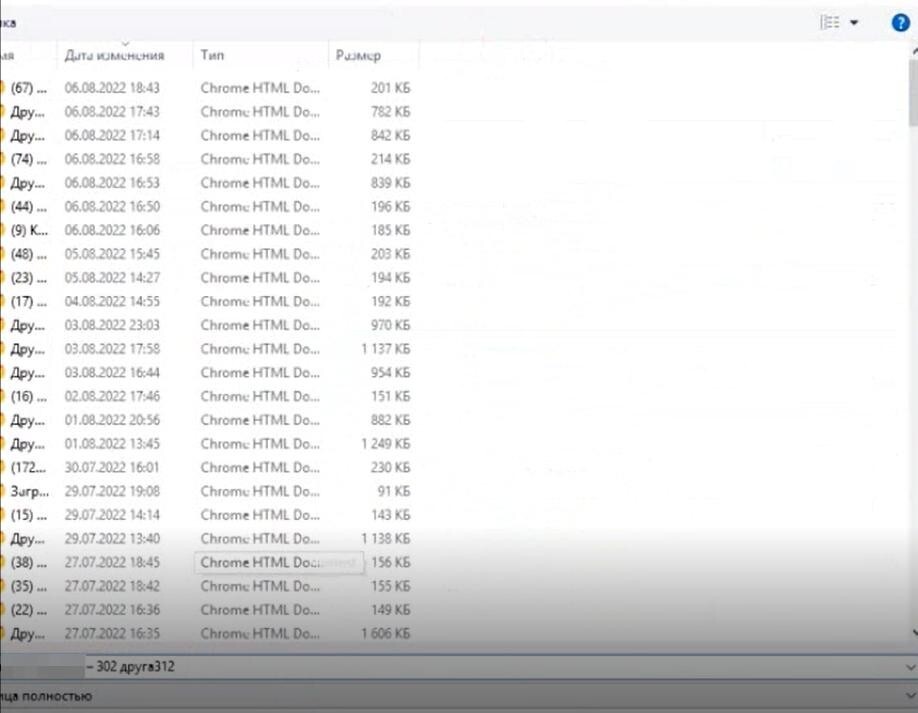This screenshot has width=918, height=713.
Task: Select the file named (17) ...
Action: (x=28, y=301)
